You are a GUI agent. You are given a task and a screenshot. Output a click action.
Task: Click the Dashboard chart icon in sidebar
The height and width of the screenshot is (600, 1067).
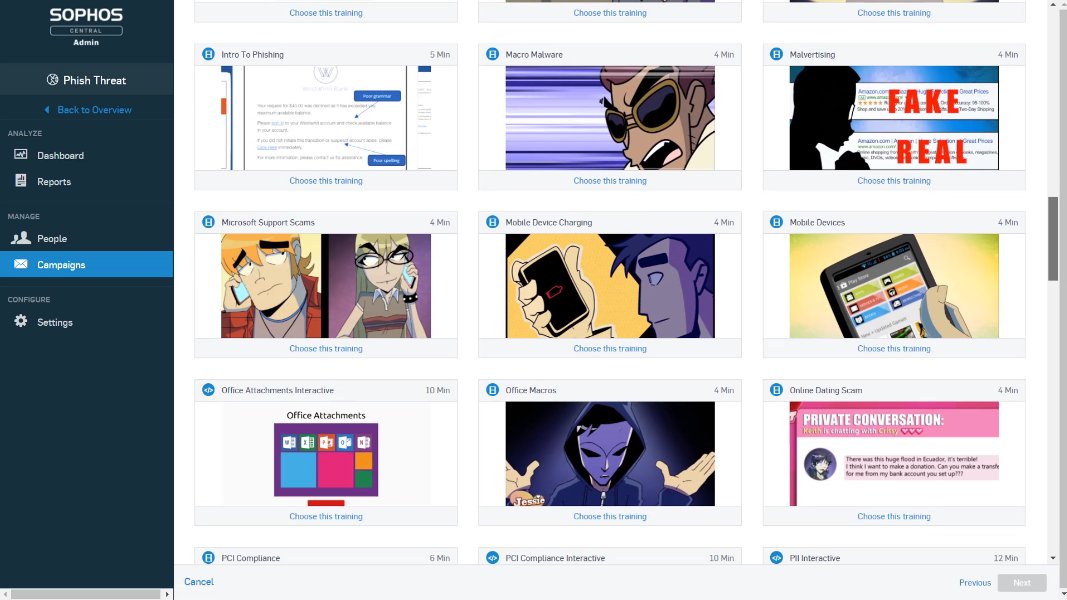[21, 154]
